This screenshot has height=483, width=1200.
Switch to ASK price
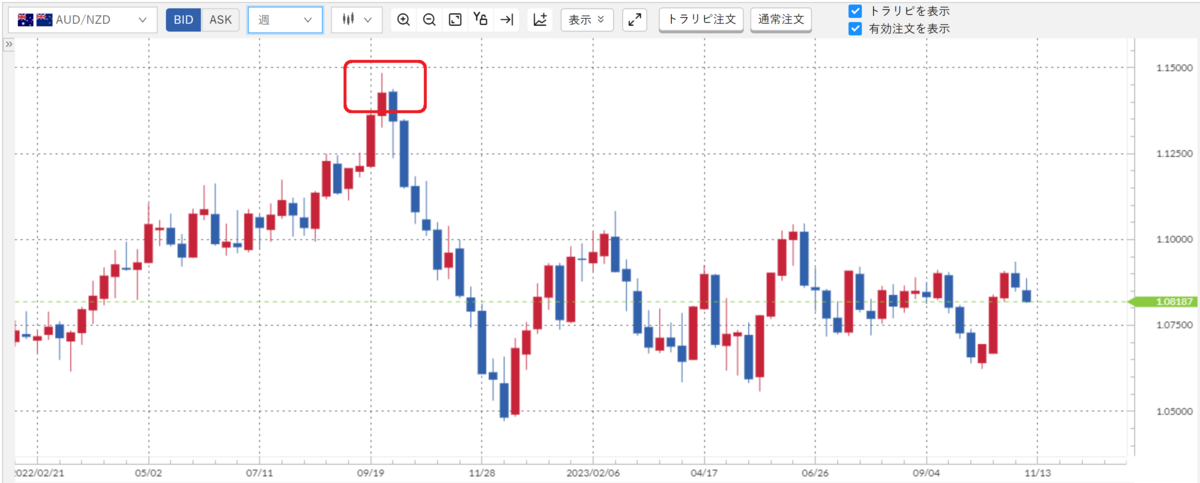click(x=220, y=19)
